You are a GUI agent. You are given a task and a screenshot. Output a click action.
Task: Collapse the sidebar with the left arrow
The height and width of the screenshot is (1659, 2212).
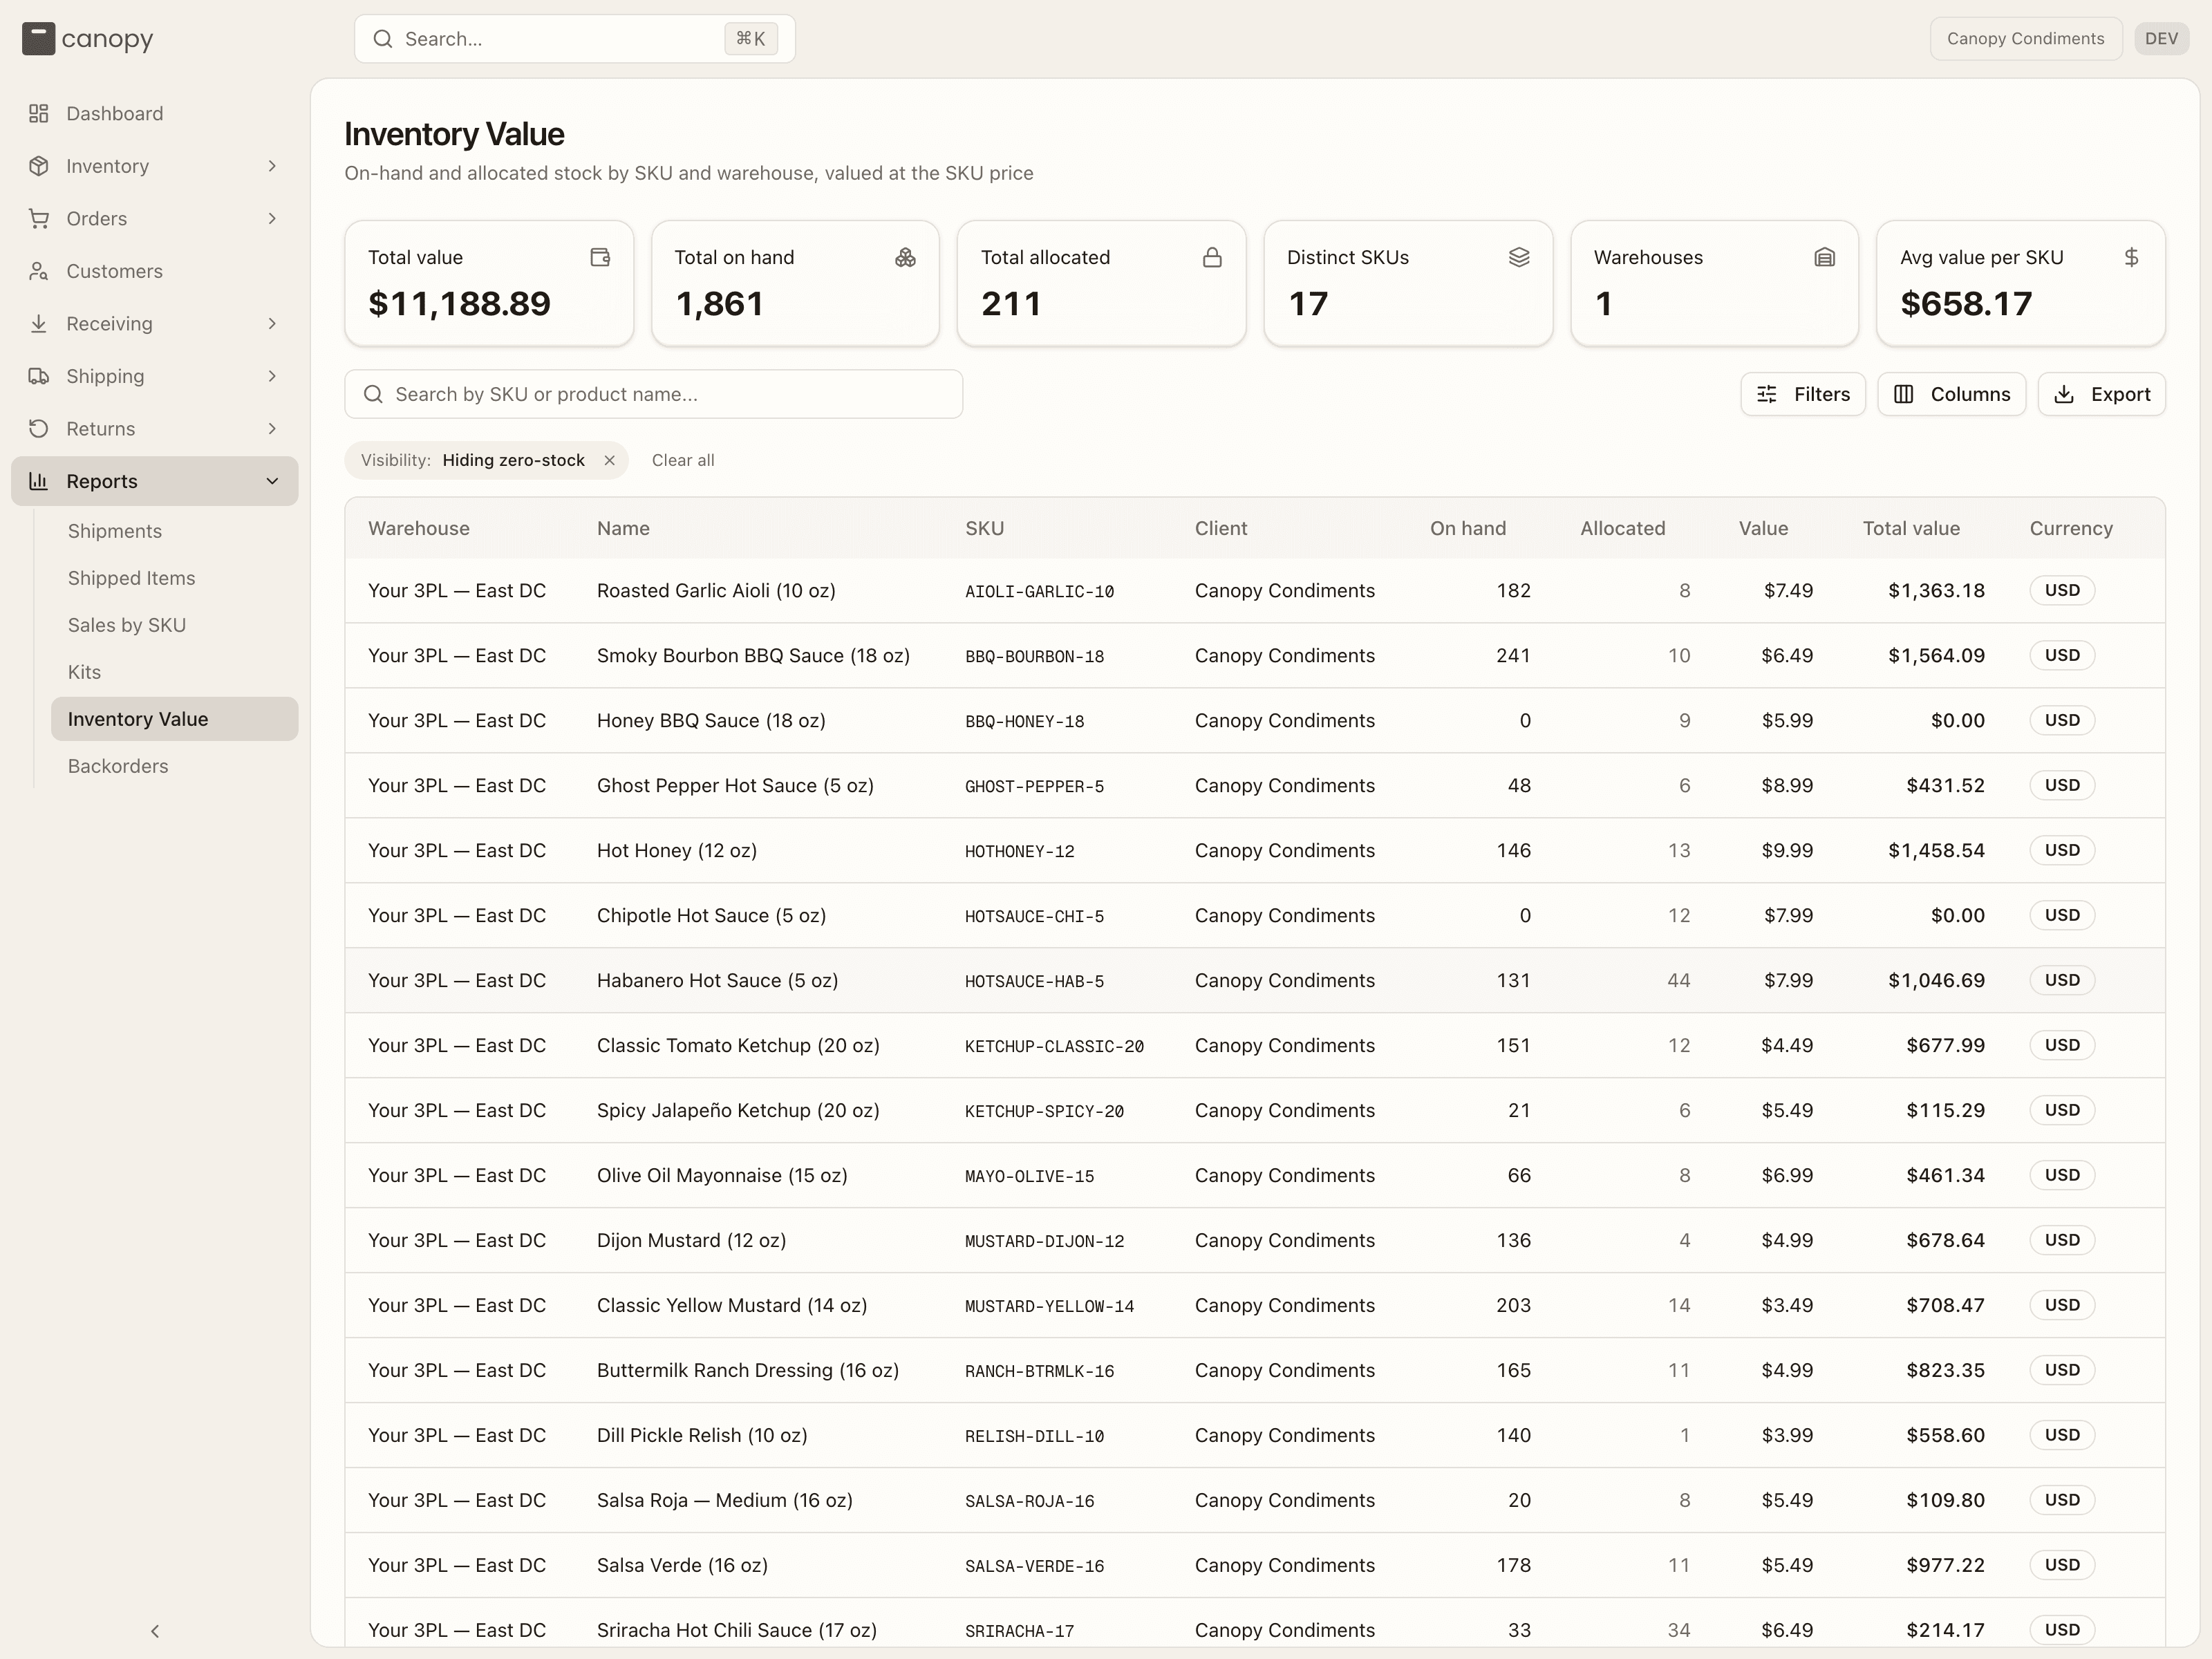[155, 1631]
